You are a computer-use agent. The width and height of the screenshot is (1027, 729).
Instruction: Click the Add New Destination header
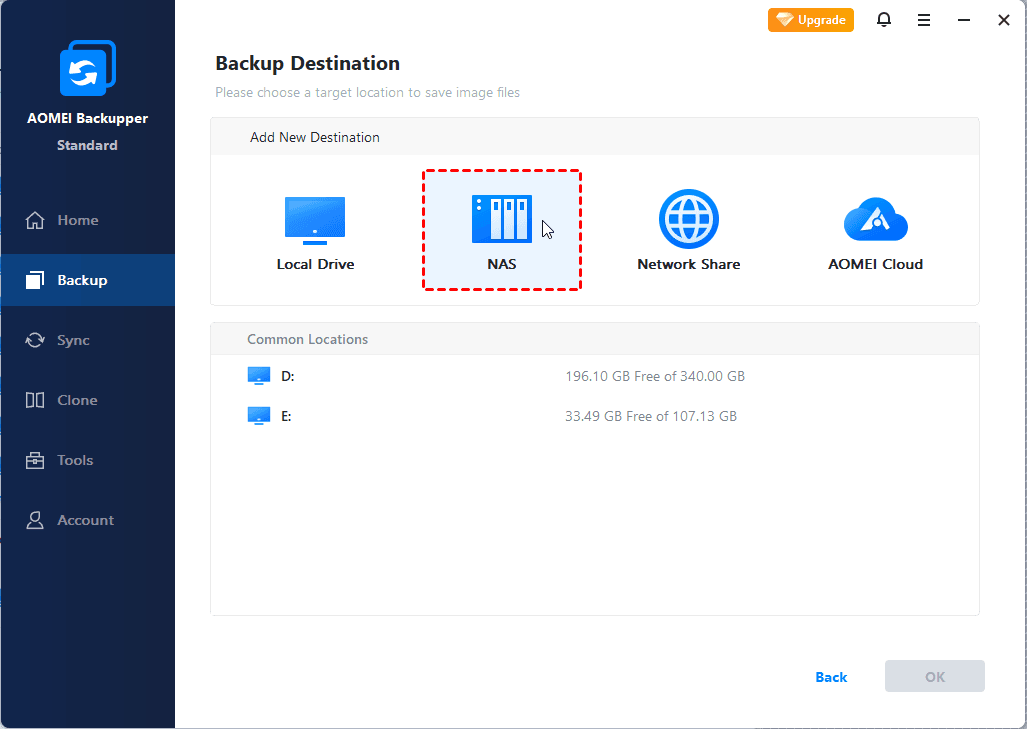pyautogui.click(x=315, y=137)
